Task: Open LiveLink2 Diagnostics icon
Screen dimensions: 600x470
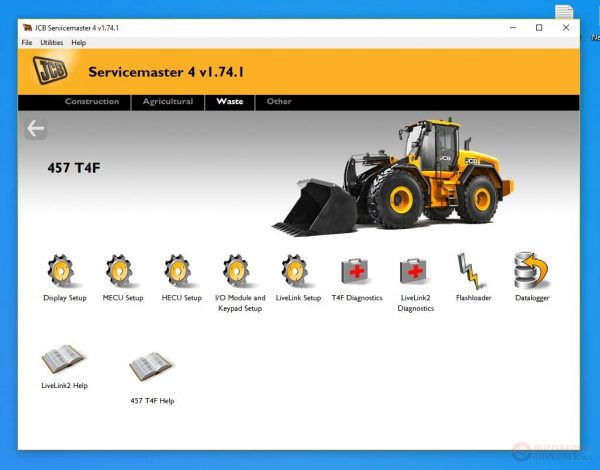Action: pos(413,271)
